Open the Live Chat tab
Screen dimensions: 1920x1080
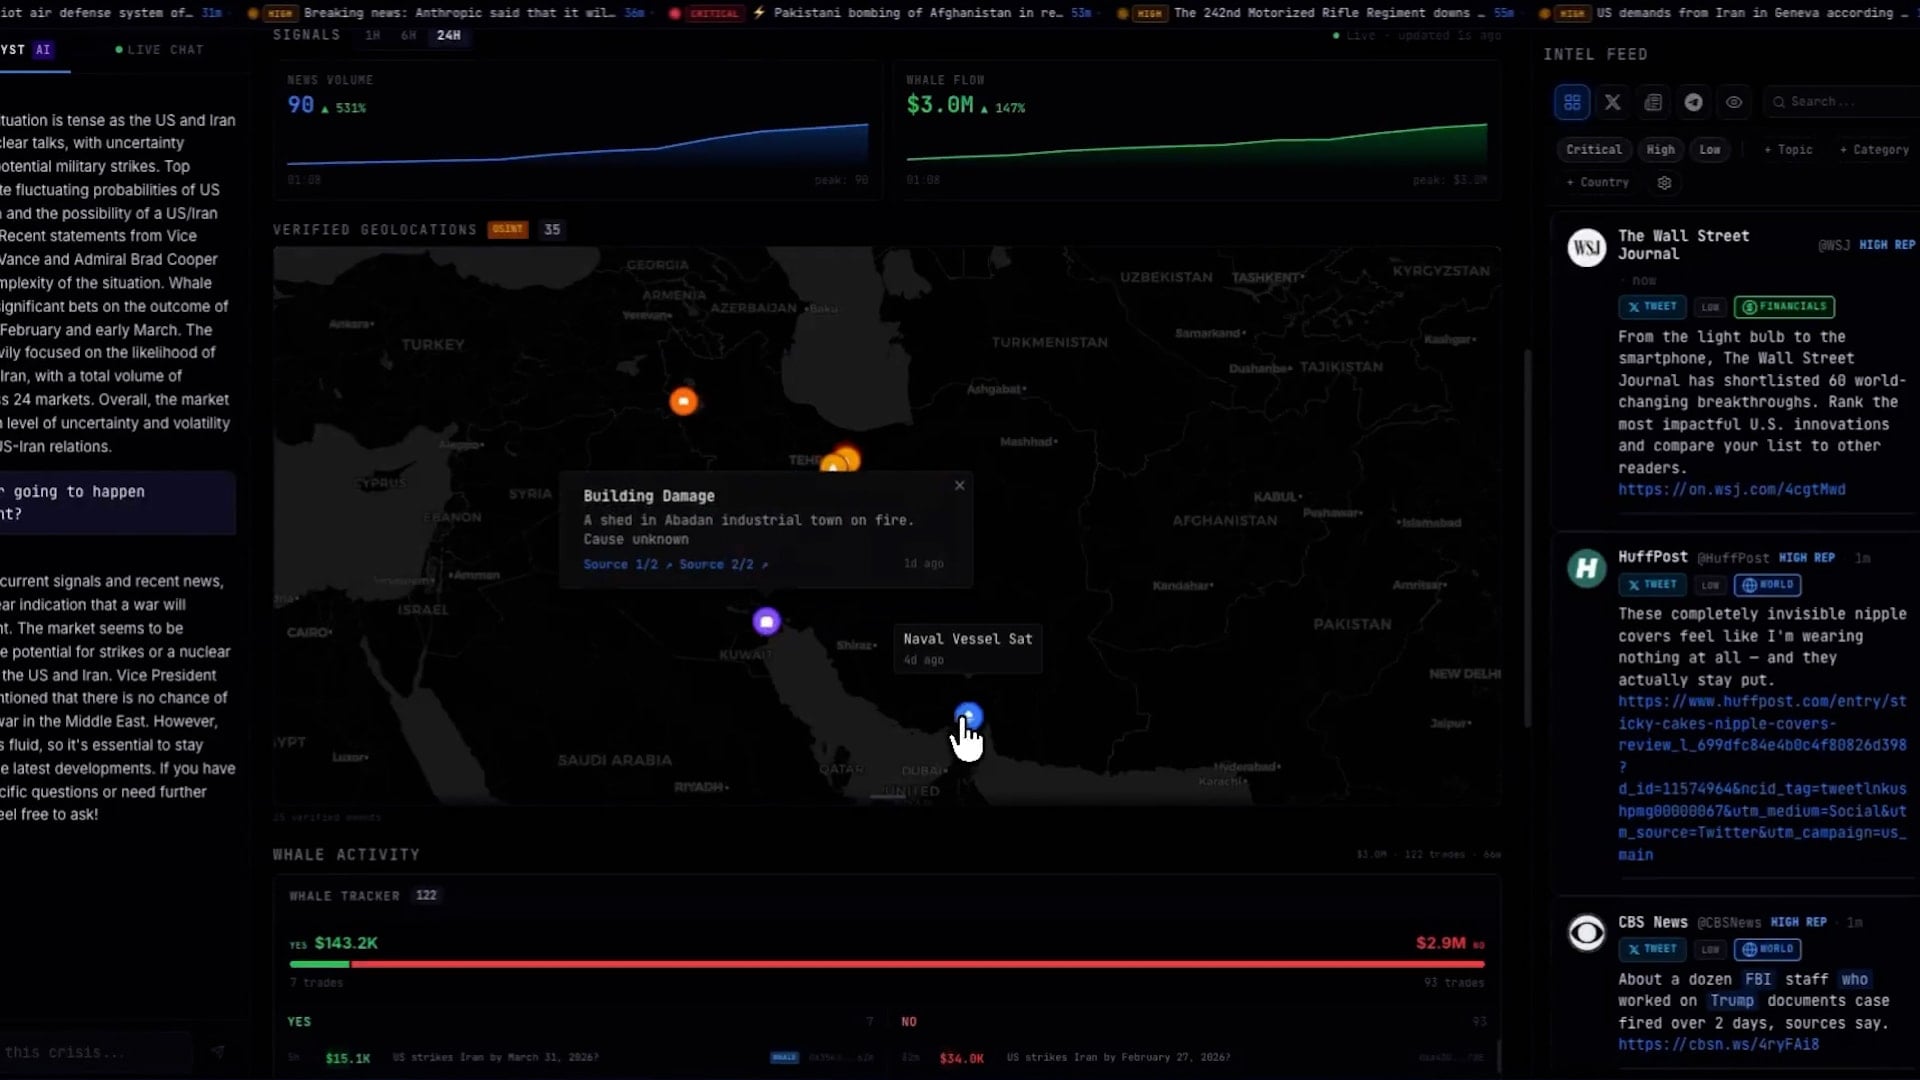tap(160, 49)
